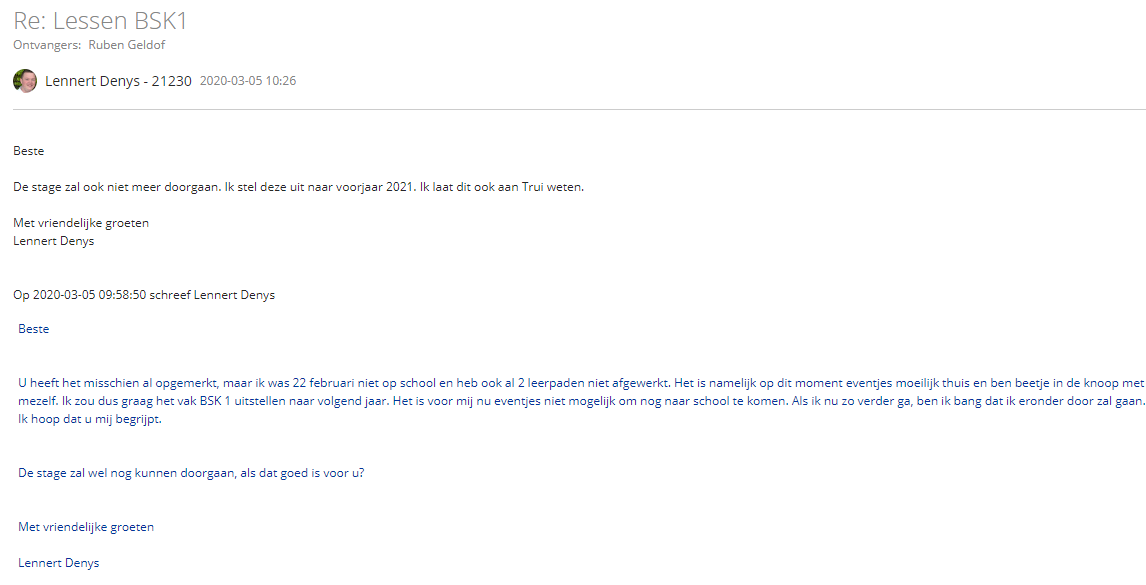Screen dimensions: 1146x585
Task: Click the black 'Lennert Denys' reply signature
Action: tap(53, 240)
